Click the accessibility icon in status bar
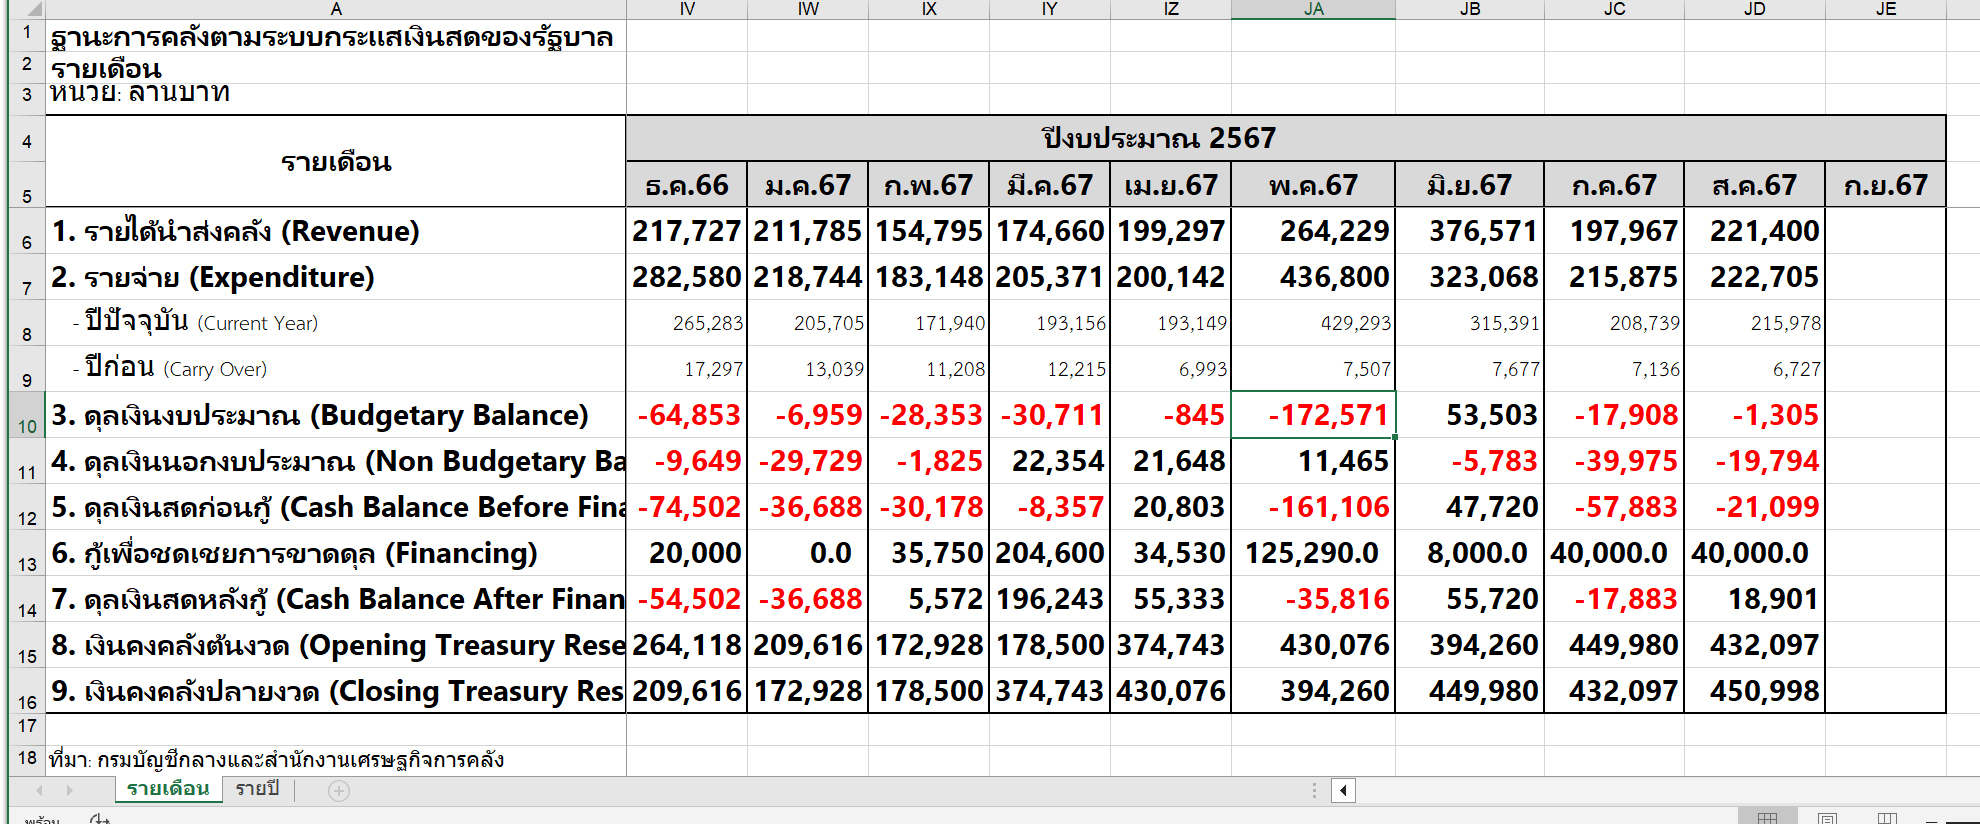Screen dimensions: 1980x824 pos(100,820)
